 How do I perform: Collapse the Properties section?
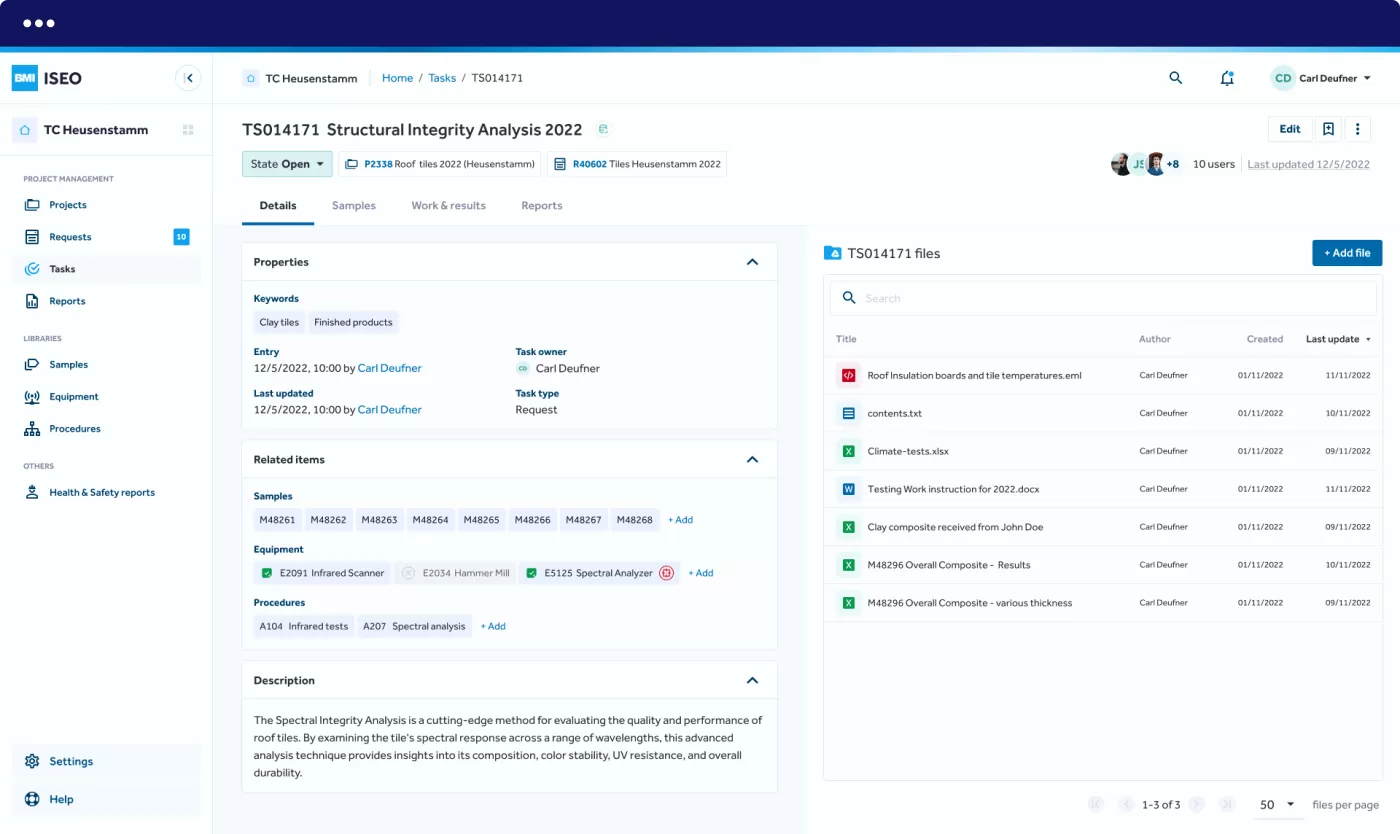click(752, 262)
